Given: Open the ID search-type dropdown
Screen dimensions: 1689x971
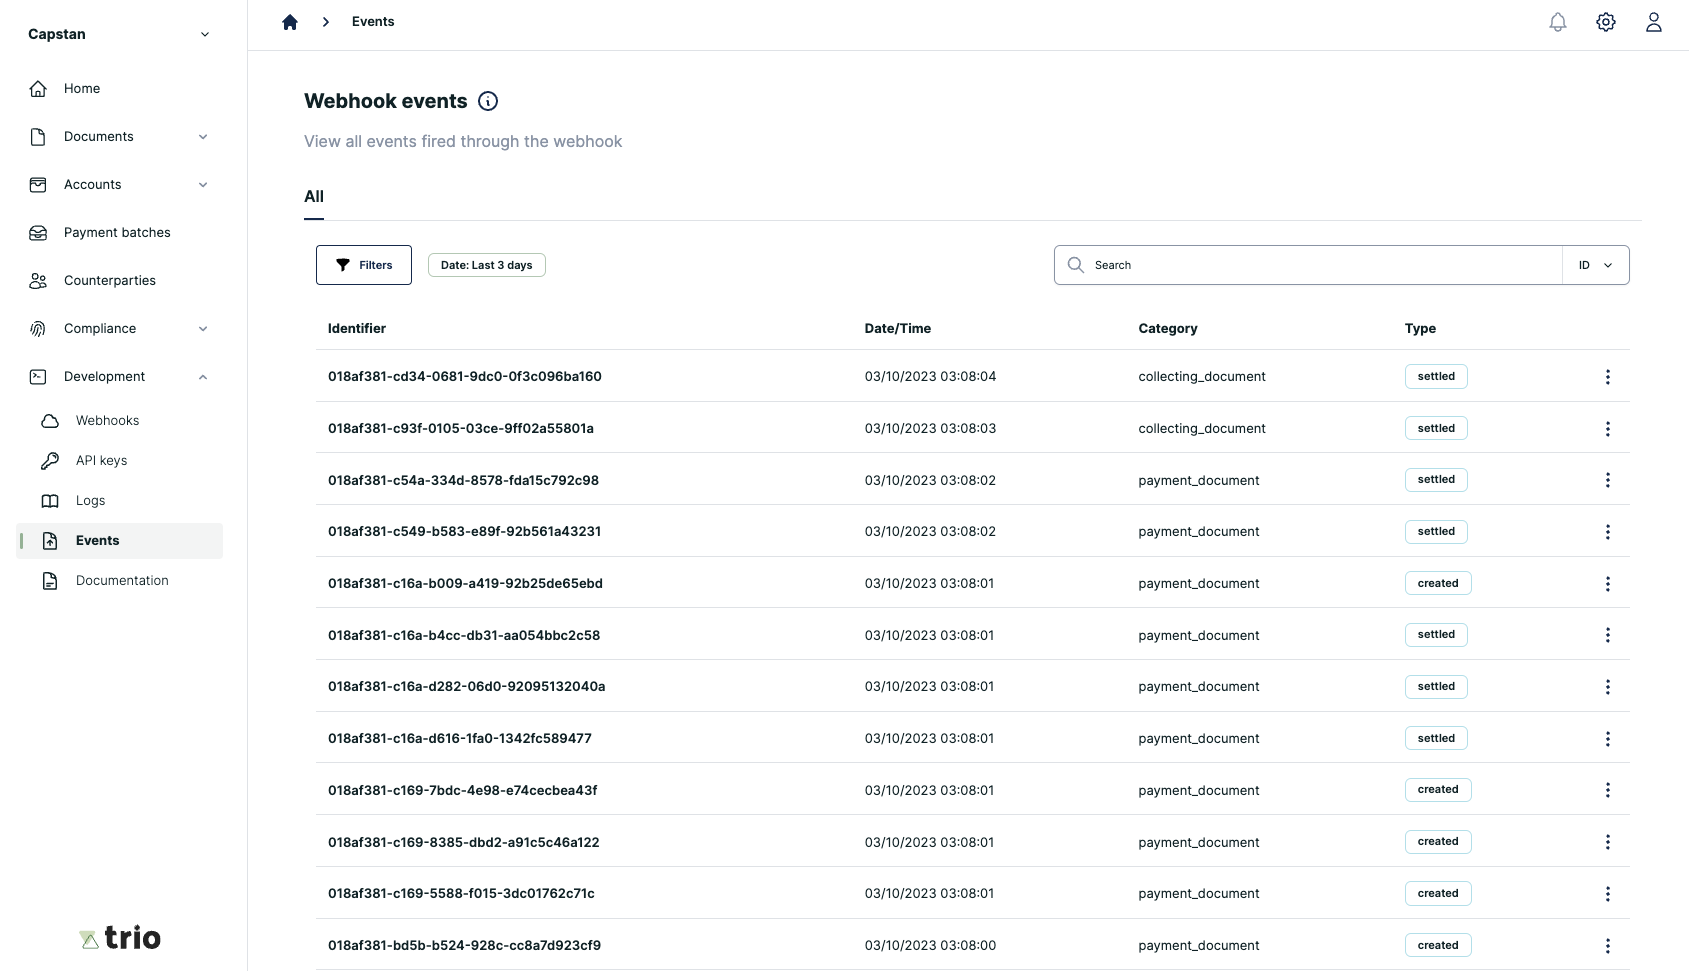Looking at the screenshot, I should pyautogui.click(x=1596, y=265).
